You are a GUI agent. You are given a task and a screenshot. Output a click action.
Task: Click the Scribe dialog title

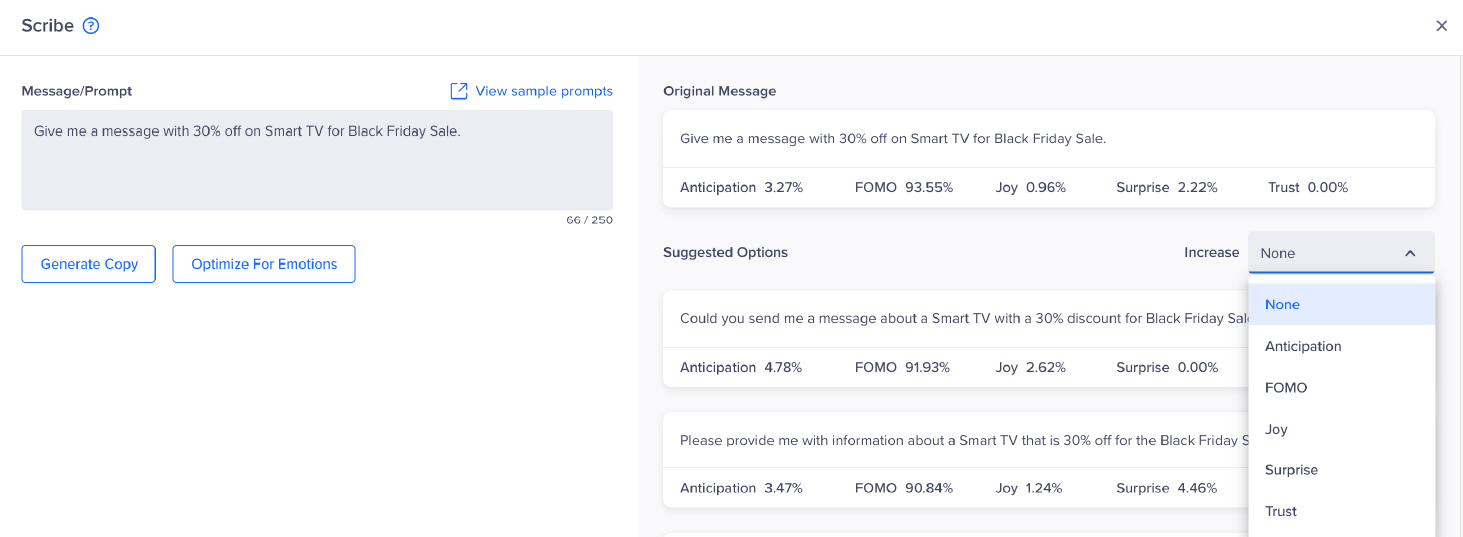[x=48, y=26]
